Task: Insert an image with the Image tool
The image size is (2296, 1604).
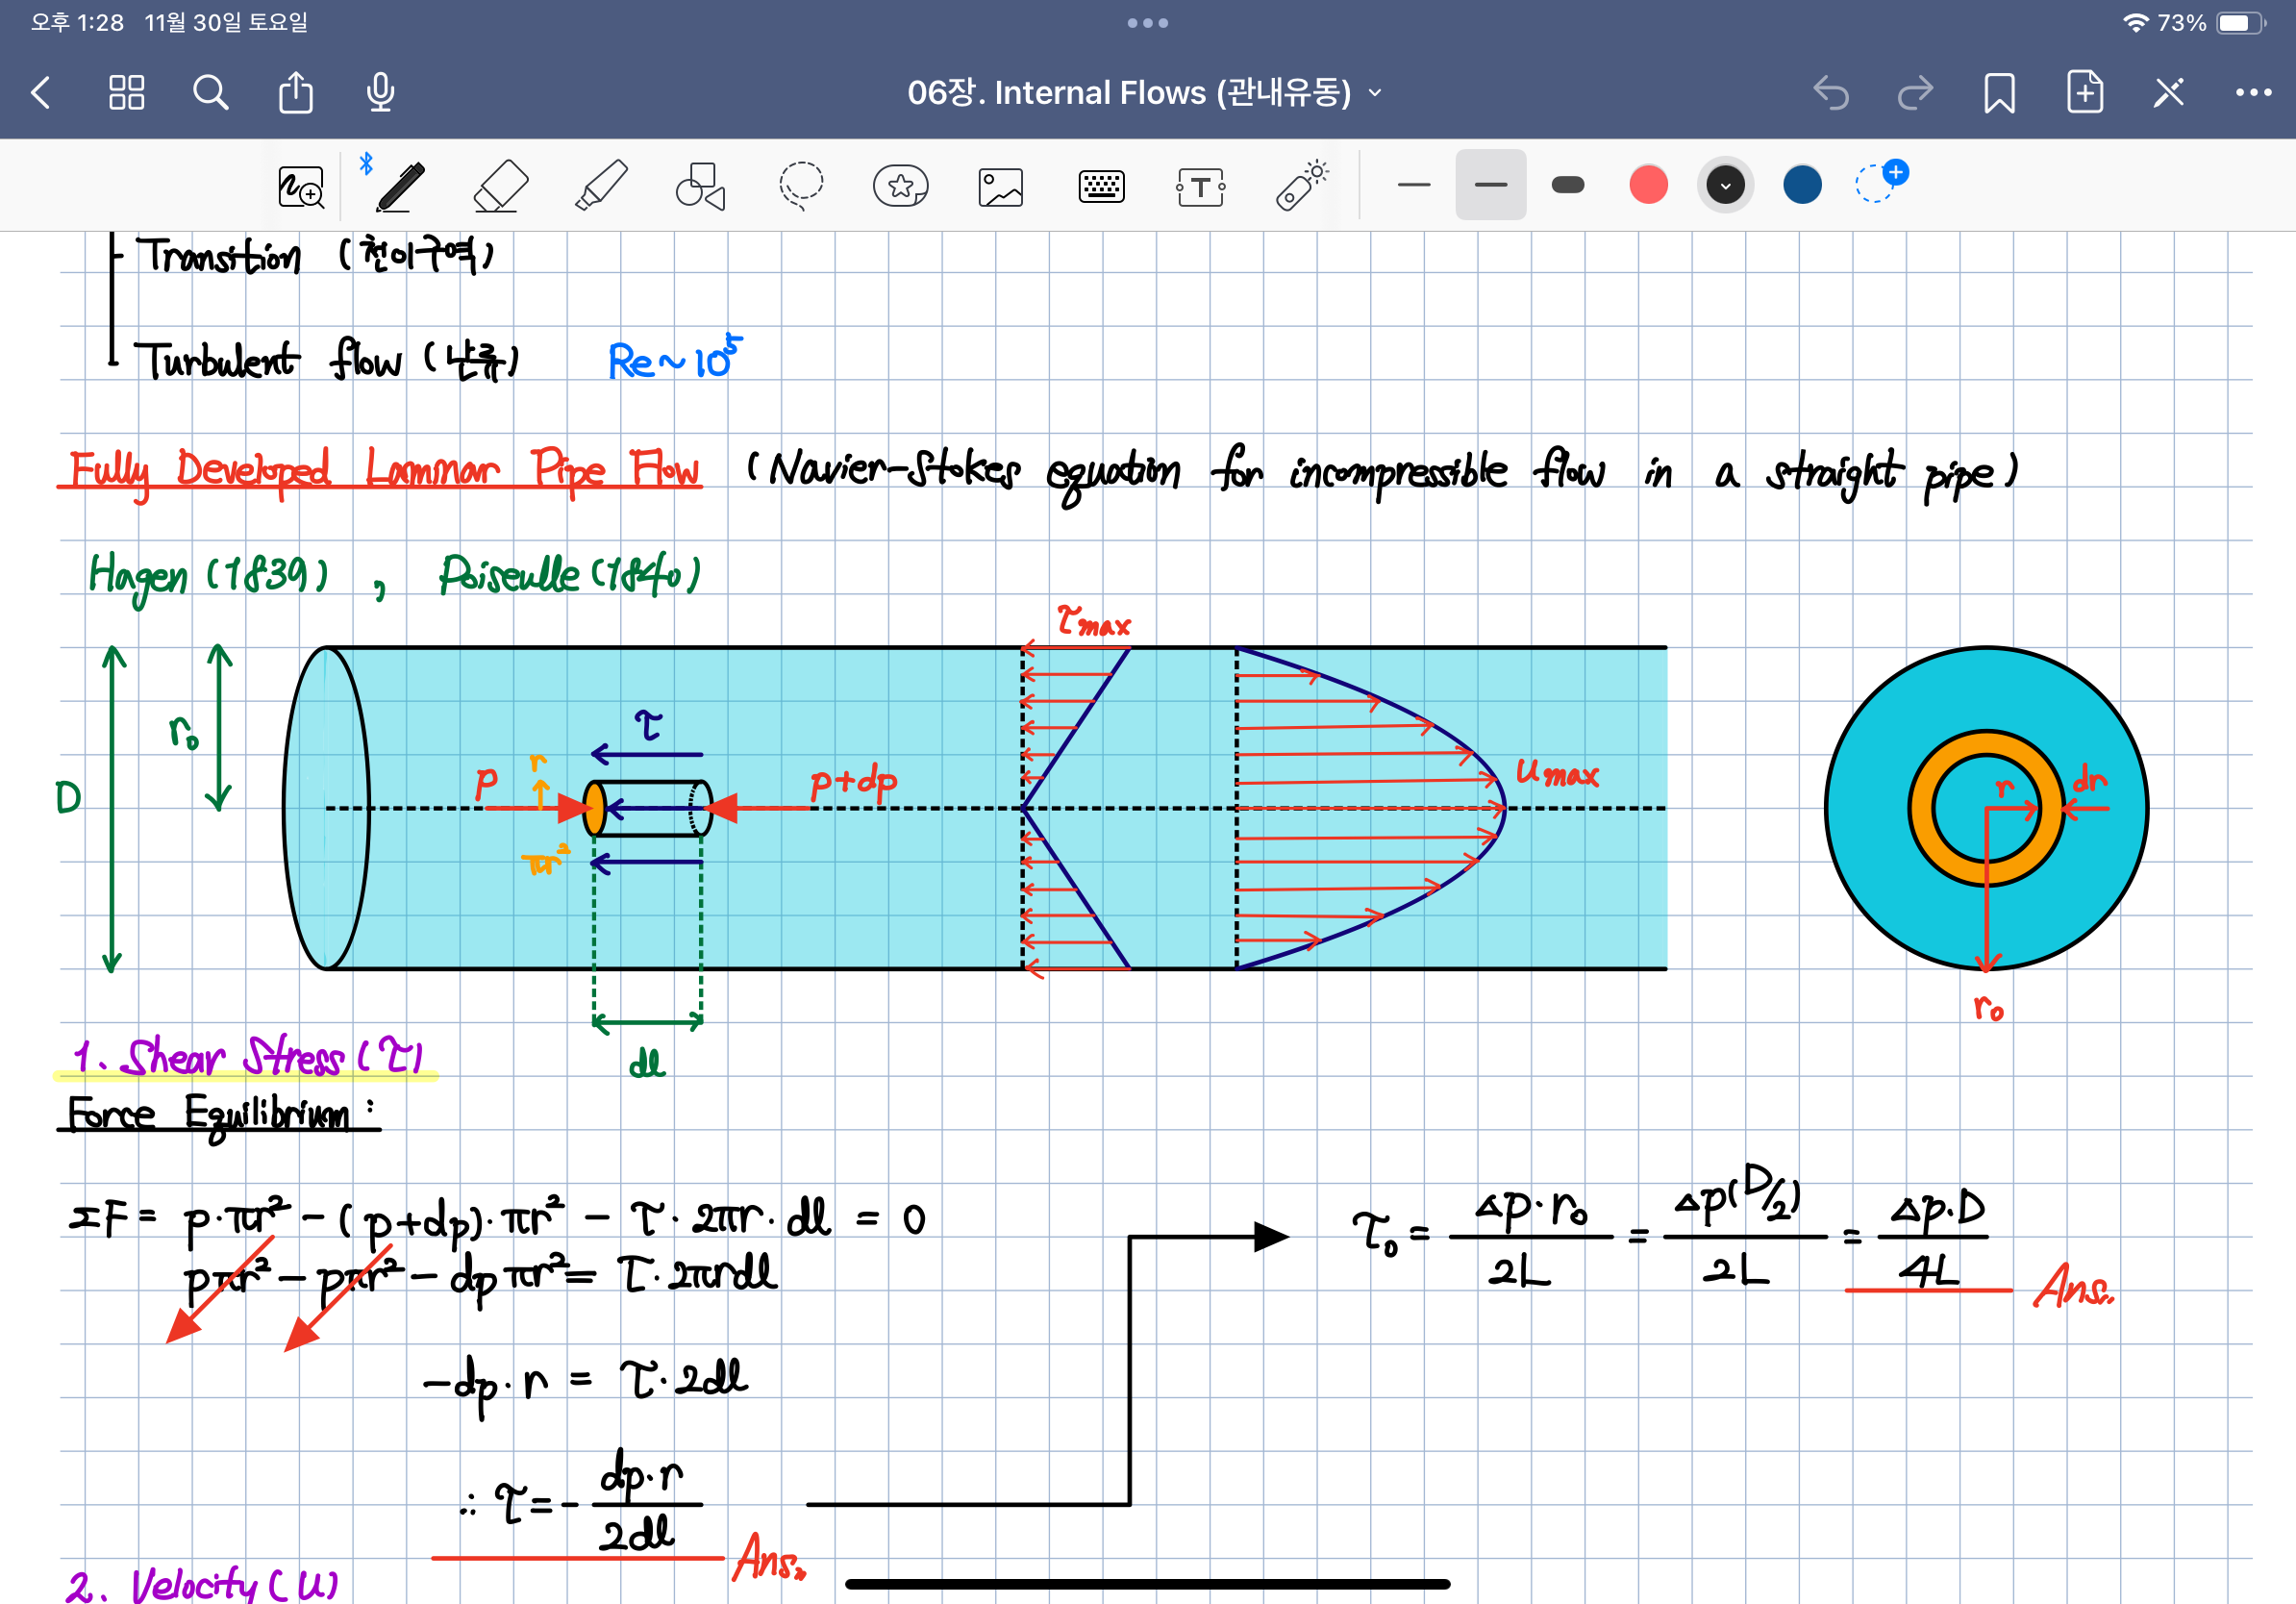Action: (1000, 186)
